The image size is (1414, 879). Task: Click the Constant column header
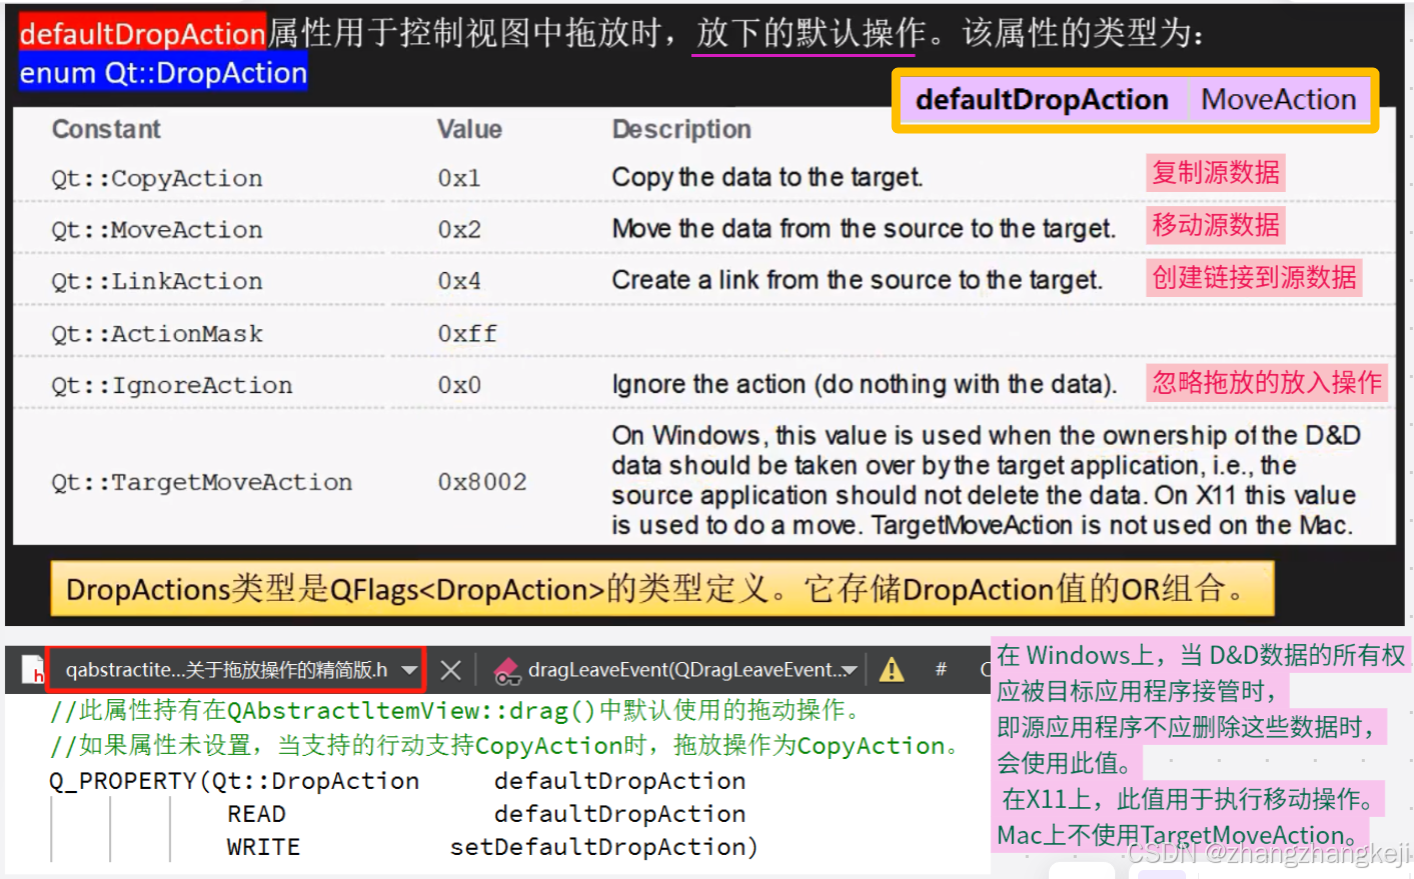106,129
